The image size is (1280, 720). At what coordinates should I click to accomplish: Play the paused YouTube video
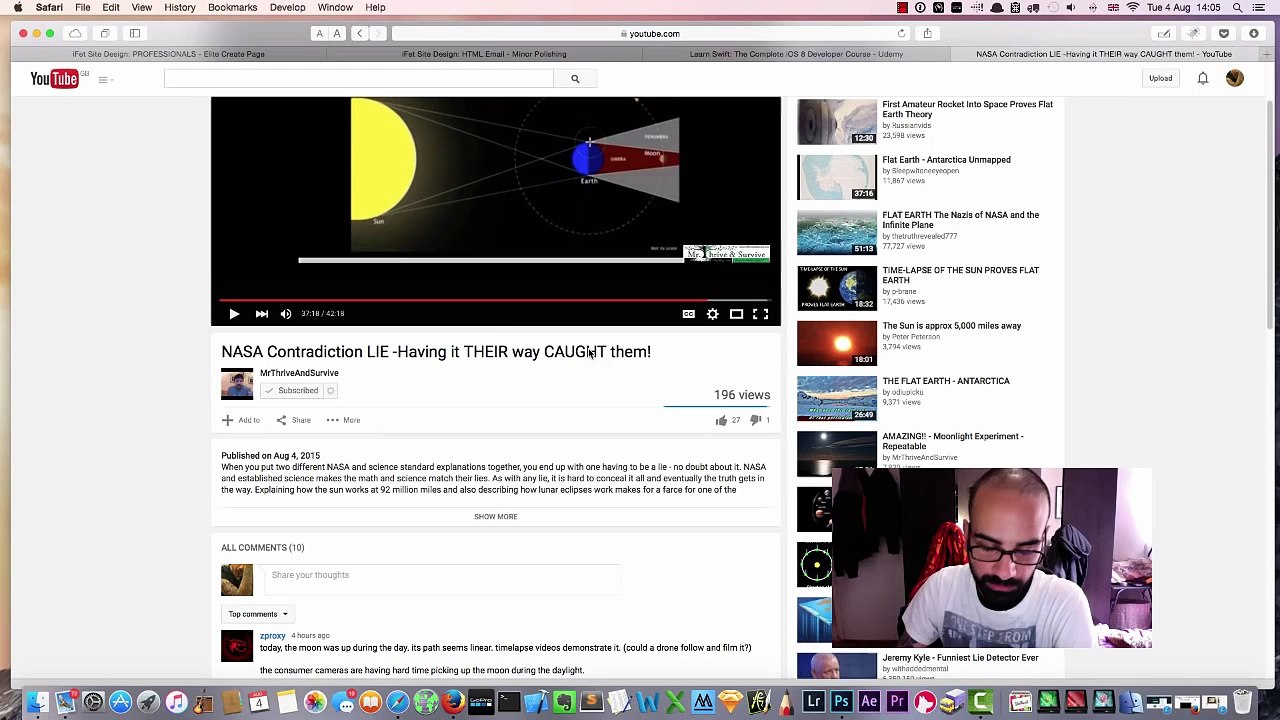[234, 314]
